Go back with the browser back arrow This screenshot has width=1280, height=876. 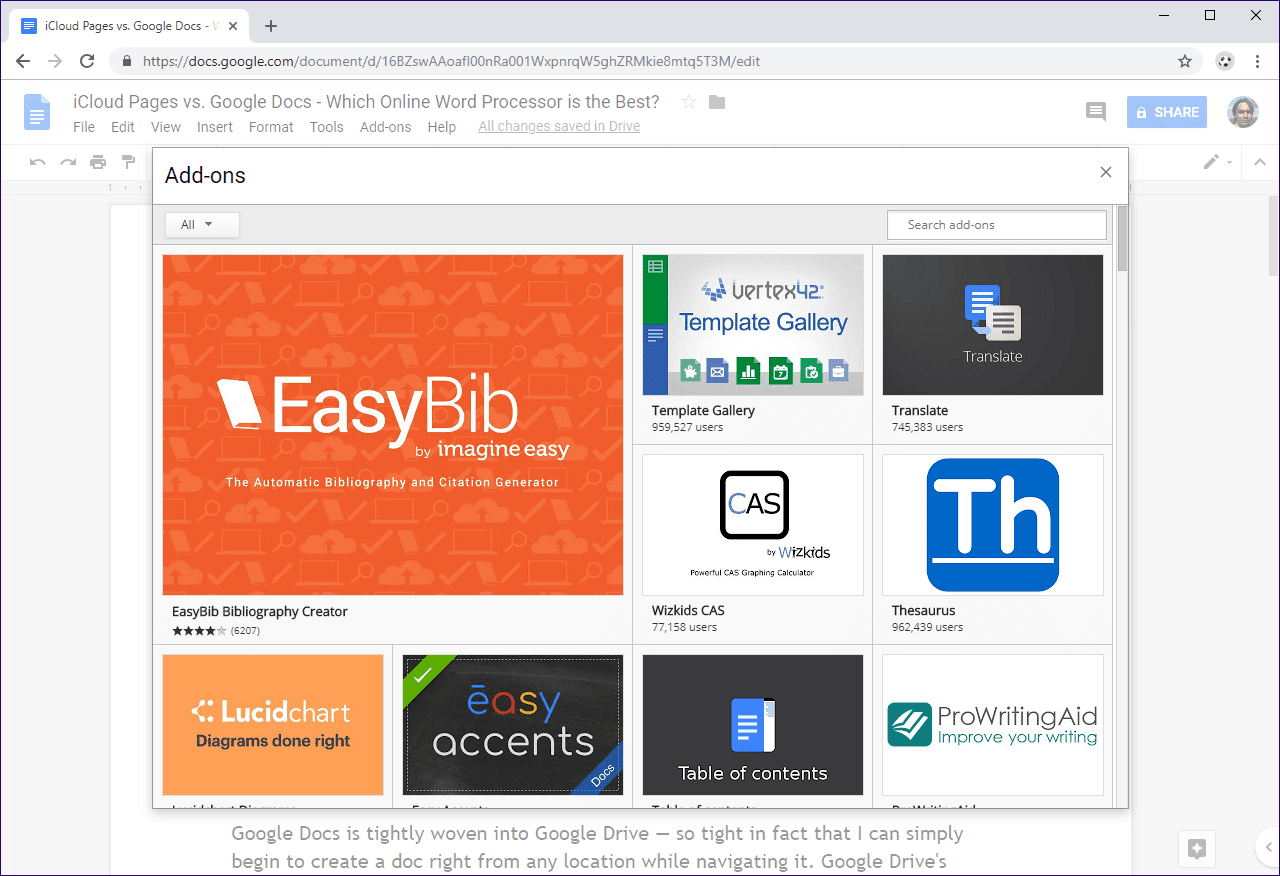tap(24, 61)
